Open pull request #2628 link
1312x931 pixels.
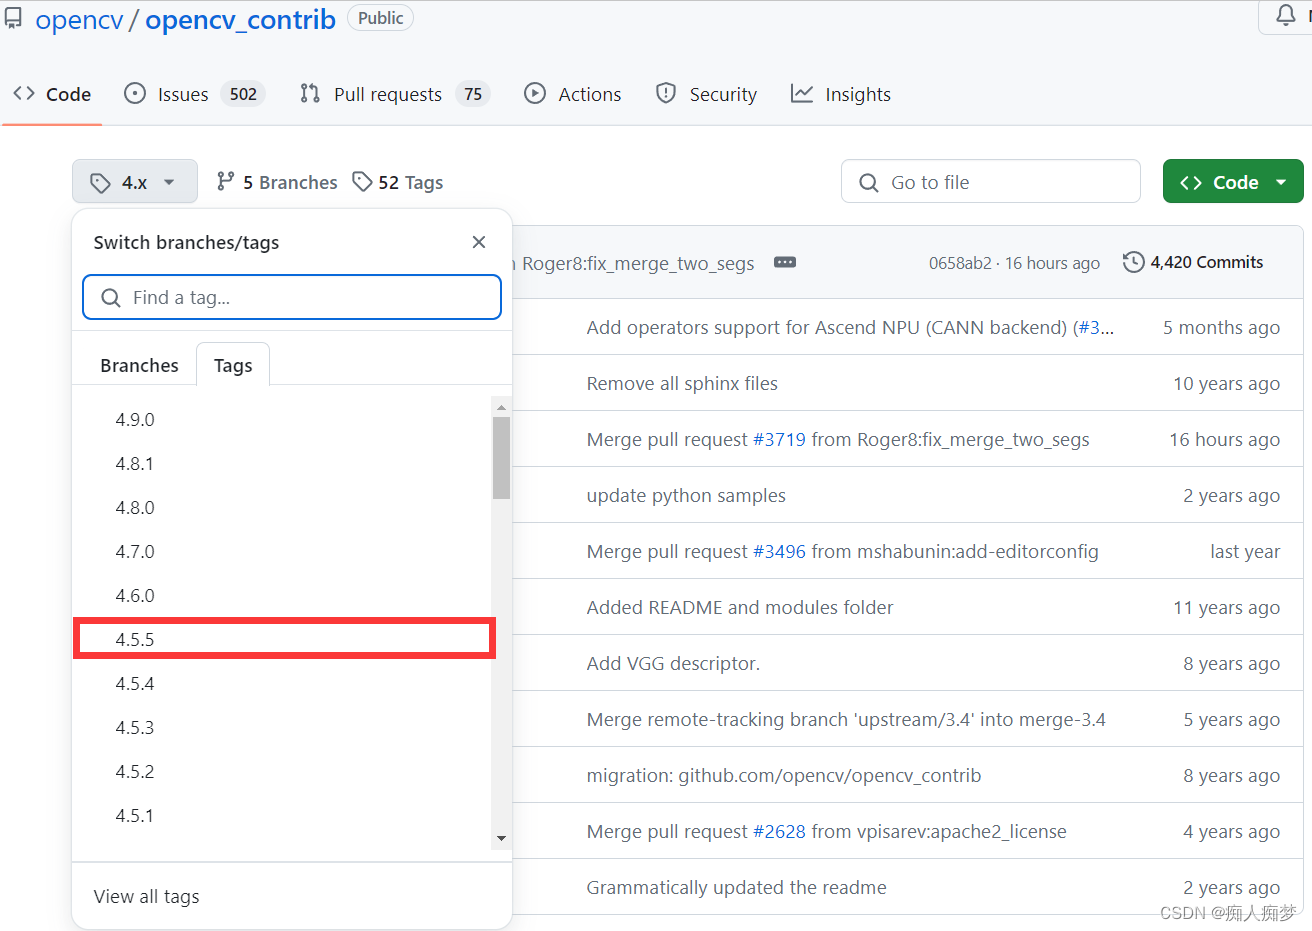779,831
